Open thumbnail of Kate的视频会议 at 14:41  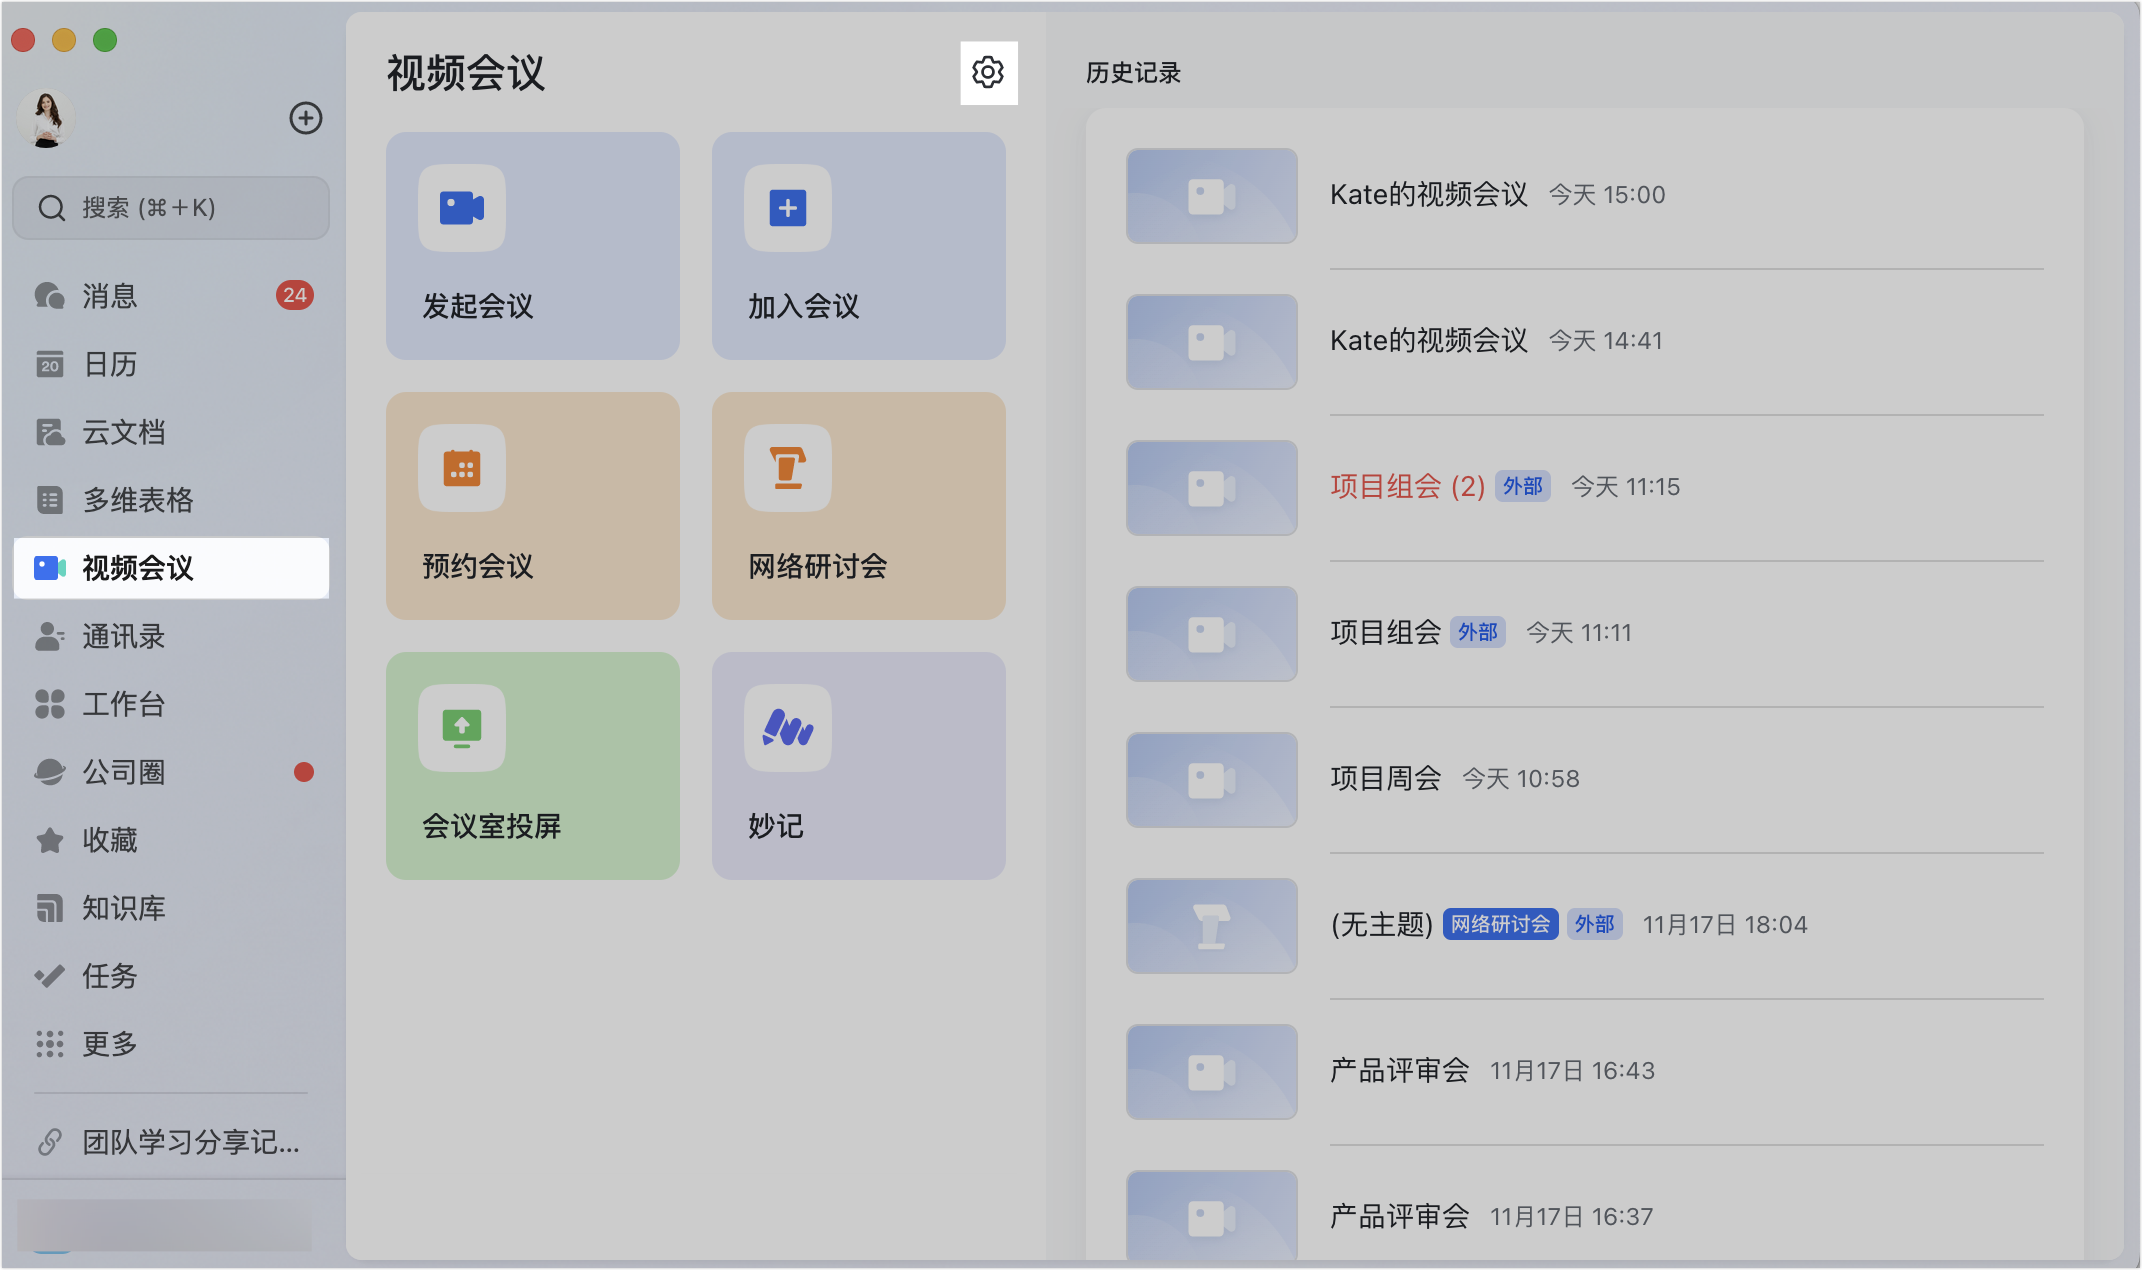coord(1212,342)
